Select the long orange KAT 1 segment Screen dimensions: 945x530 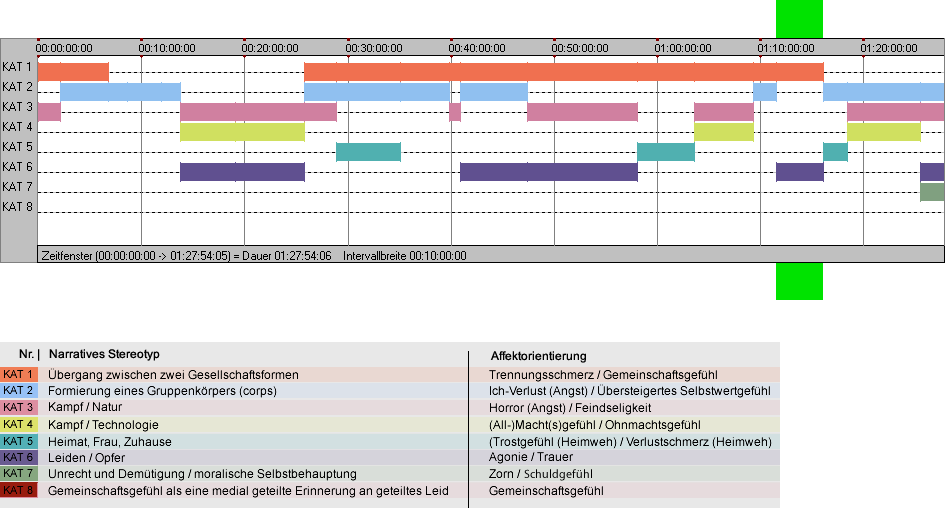coord(564,72)
